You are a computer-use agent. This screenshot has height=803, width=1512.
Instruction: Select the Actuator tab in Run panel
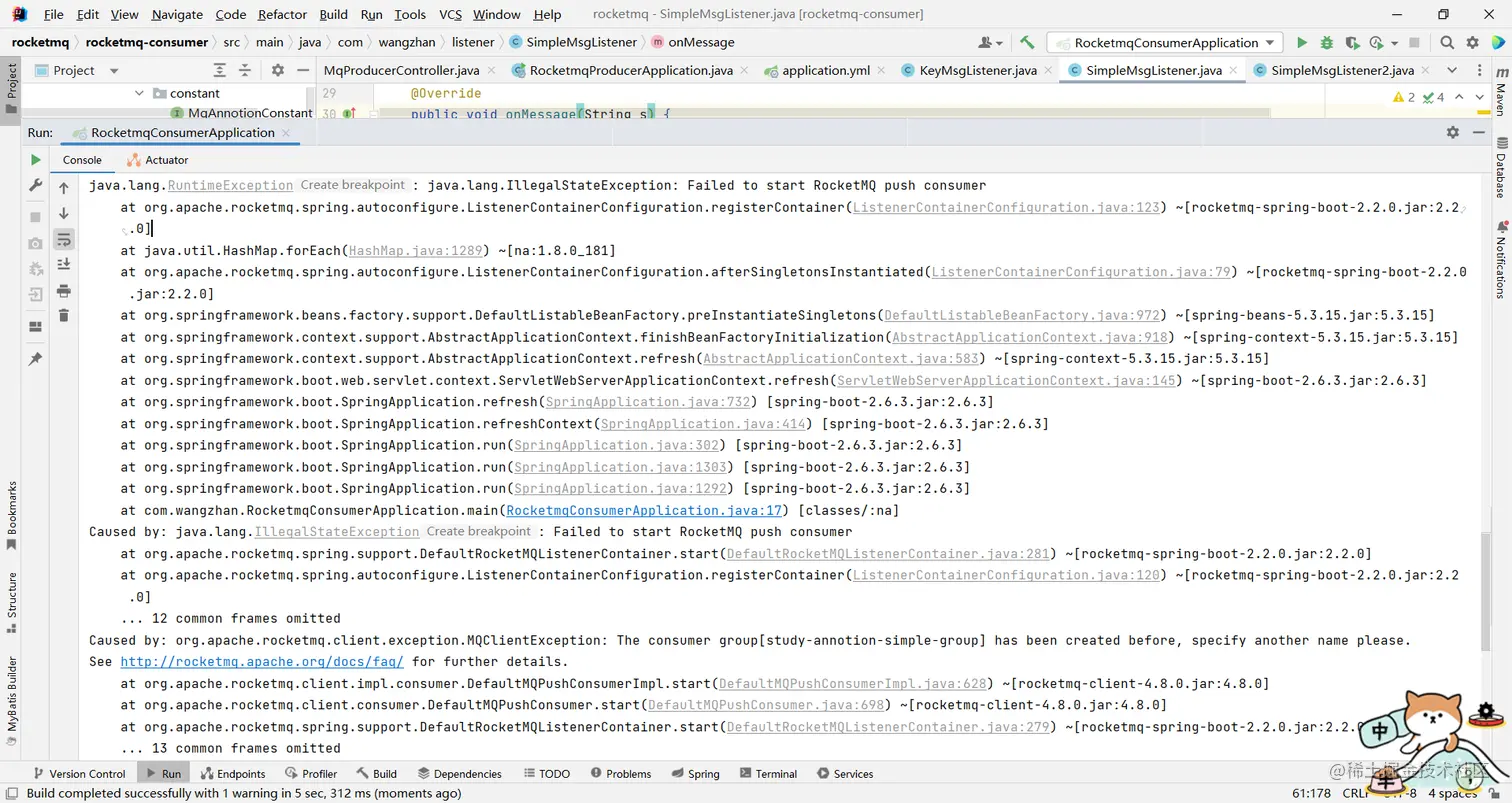[x=157, y=160]
